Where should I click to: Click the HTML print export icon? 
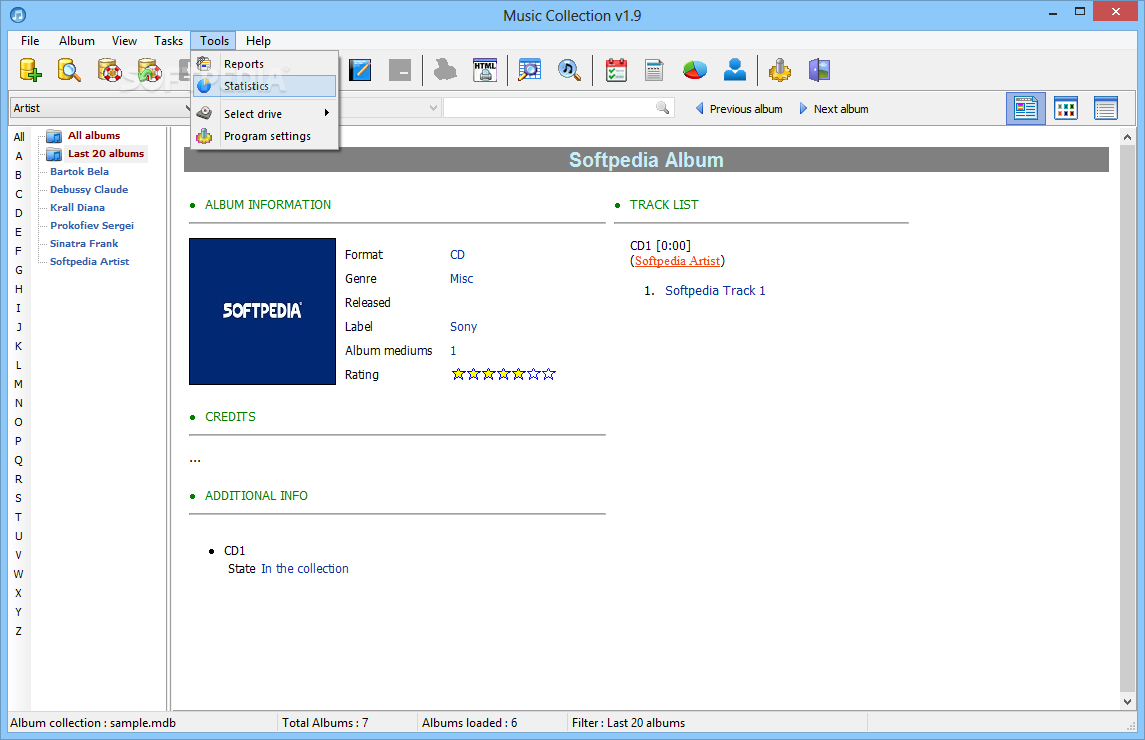(485, 70)
